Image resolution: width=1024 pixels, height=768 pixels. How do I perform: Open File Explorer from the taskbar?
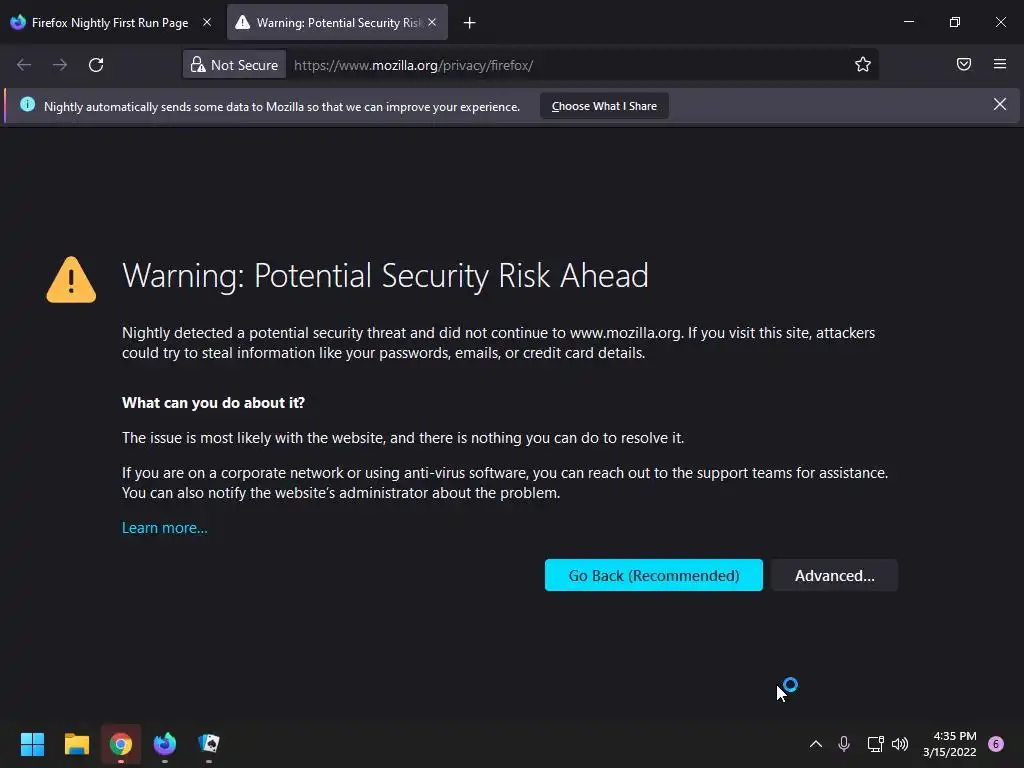point(76,744)
